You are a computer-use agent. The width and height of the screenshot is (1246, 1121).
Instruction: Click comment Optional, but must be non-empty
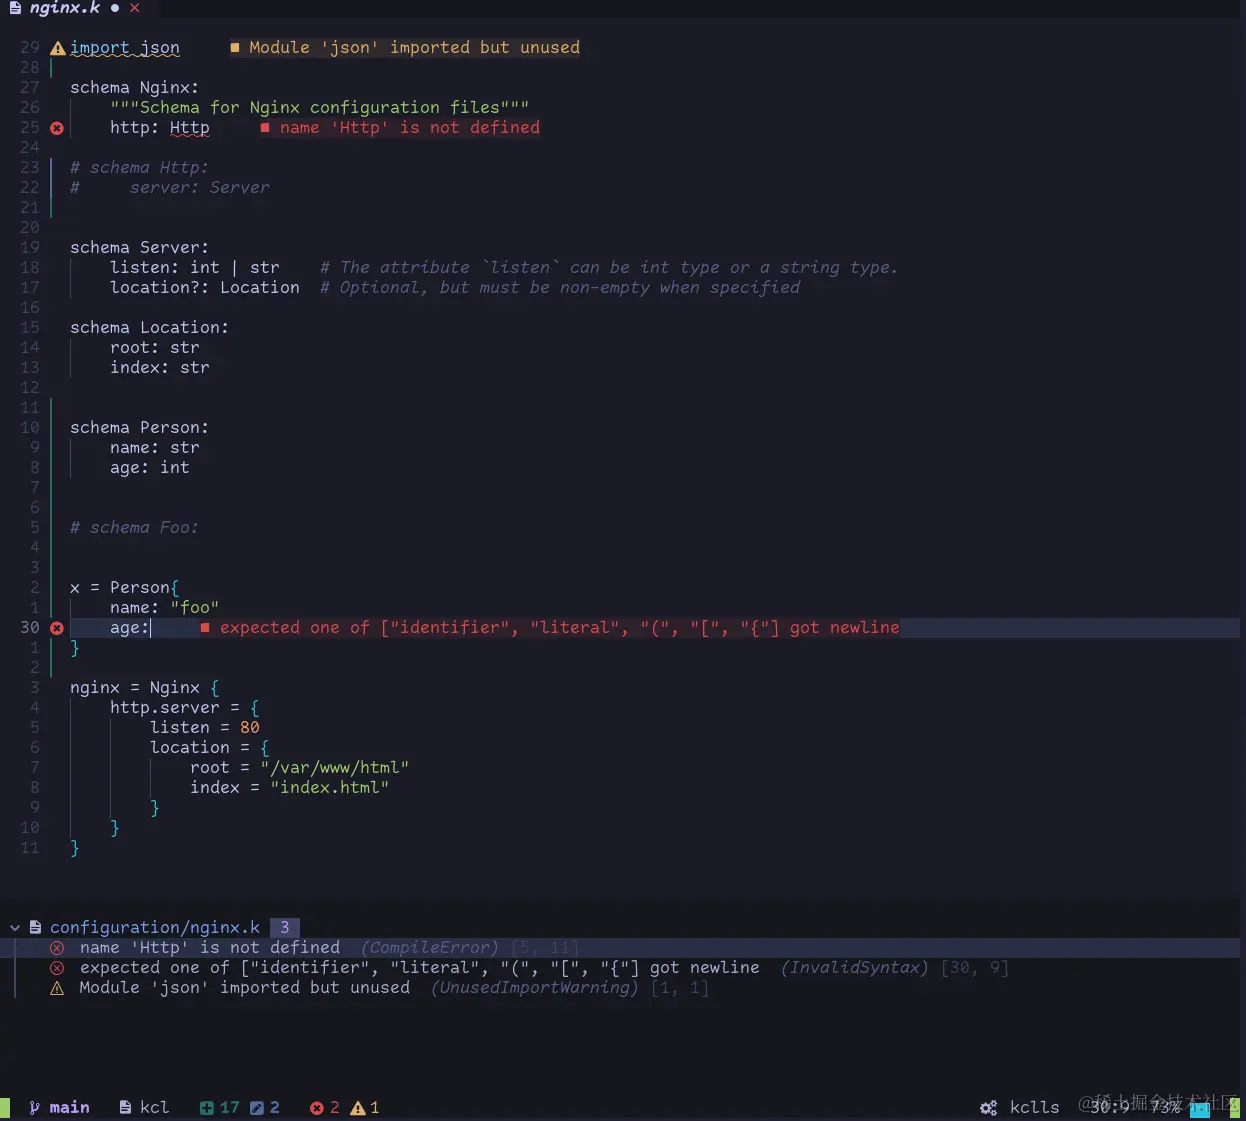560,288
